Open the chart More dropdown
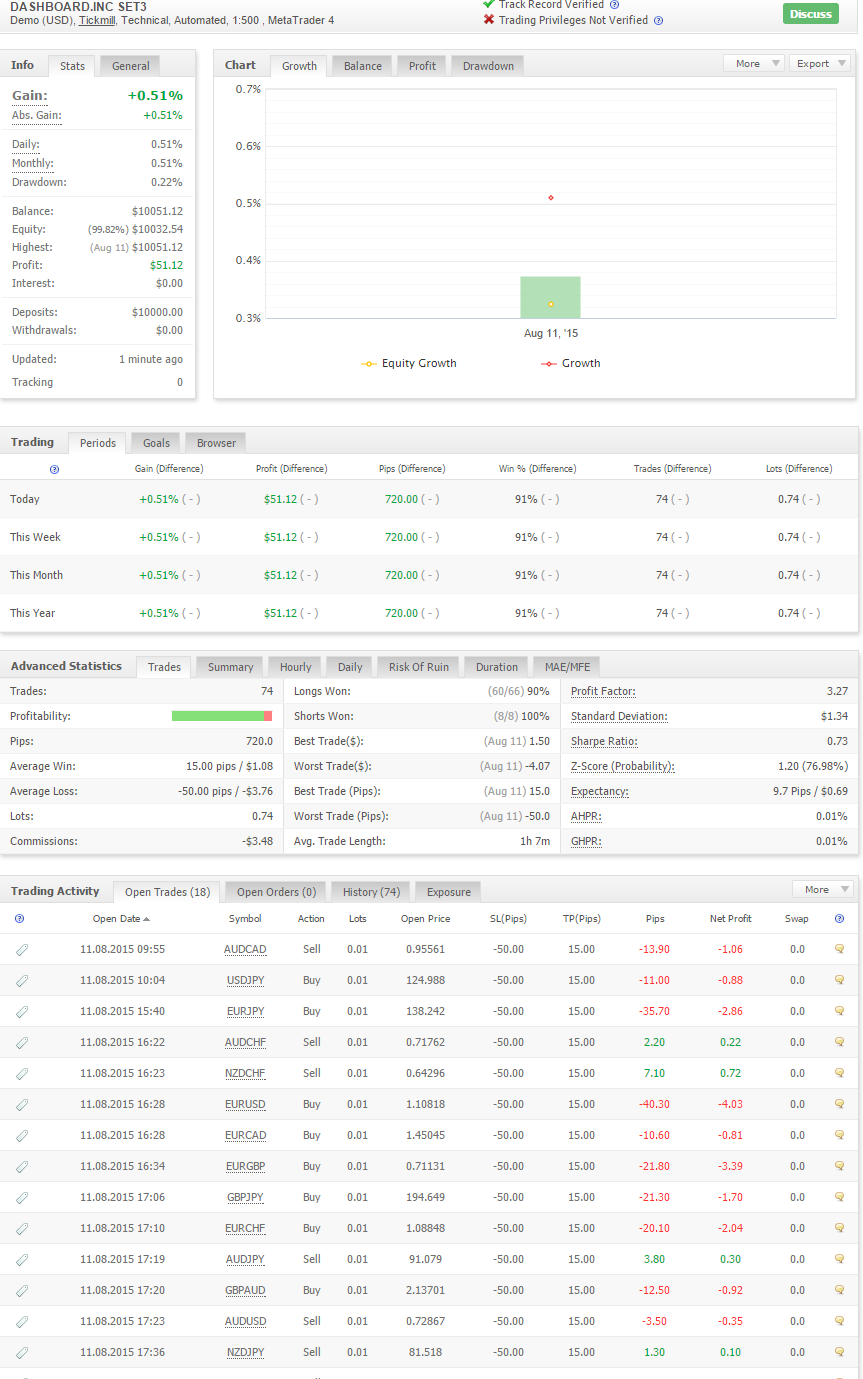Image resolution: width=863 pixels, height=1379 pixels. (755, 63)
